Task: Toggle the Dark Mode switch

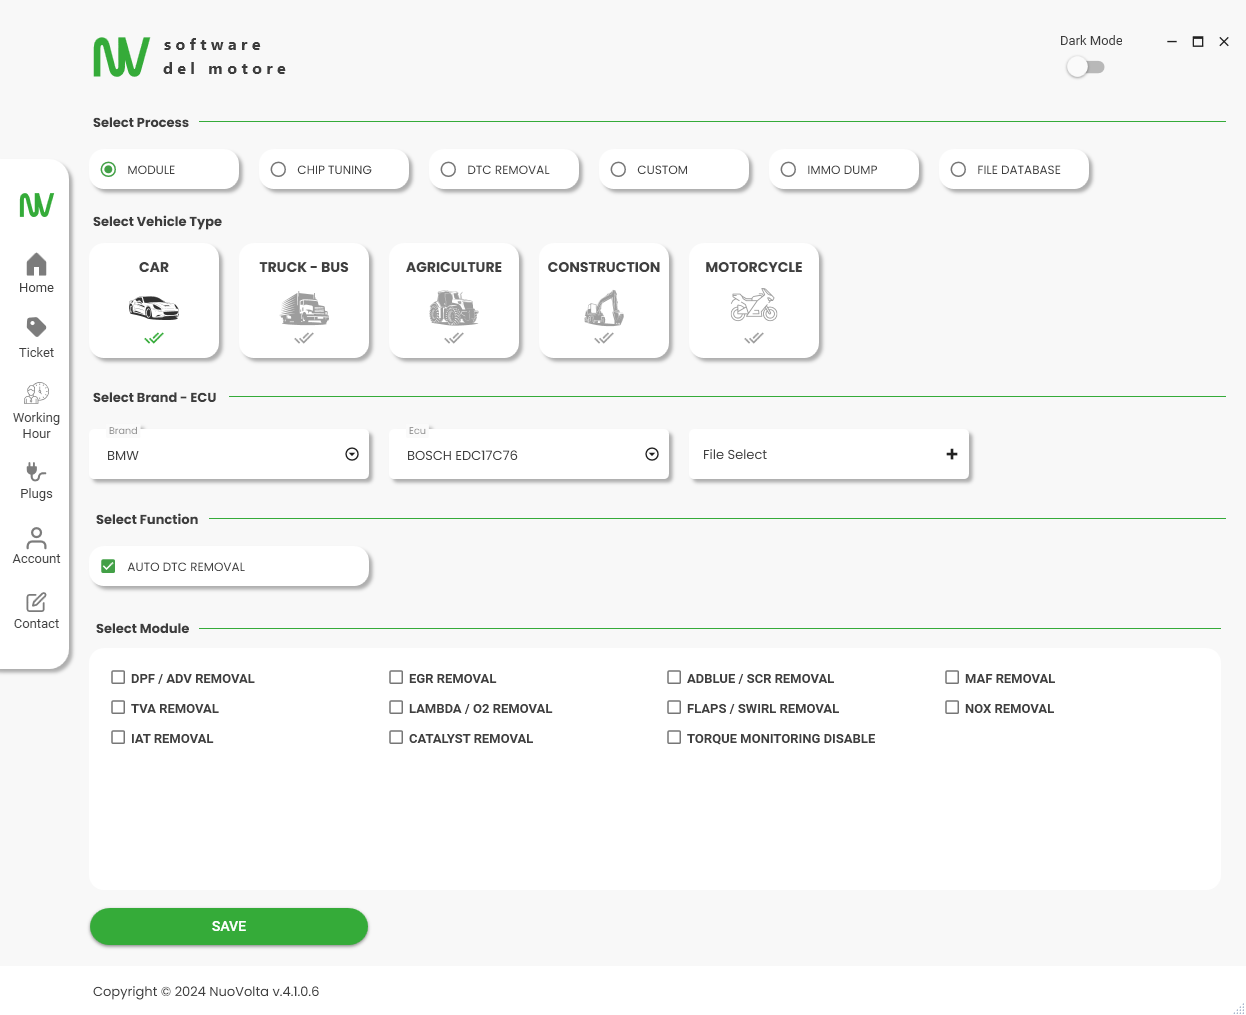Action: (1085, 67)
